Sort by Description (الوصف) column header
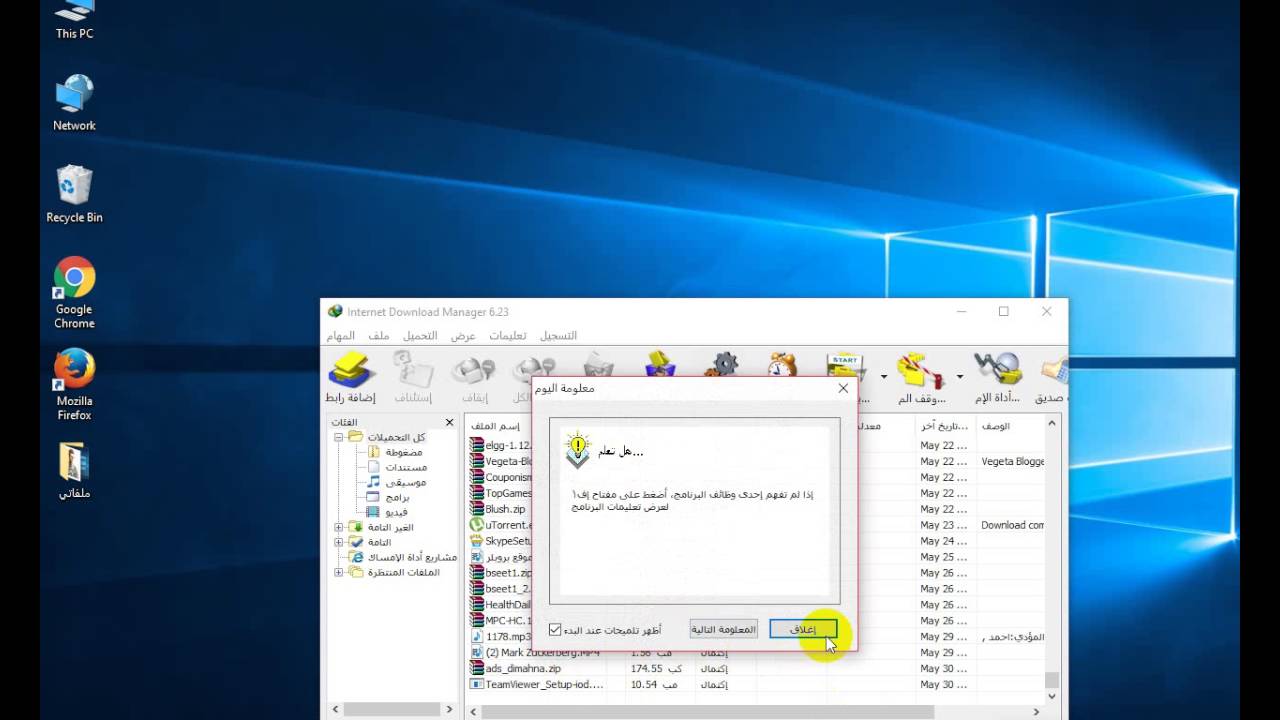This screenshot has height=720, width=1280. pyautogui.click(x=1012, y=426)
